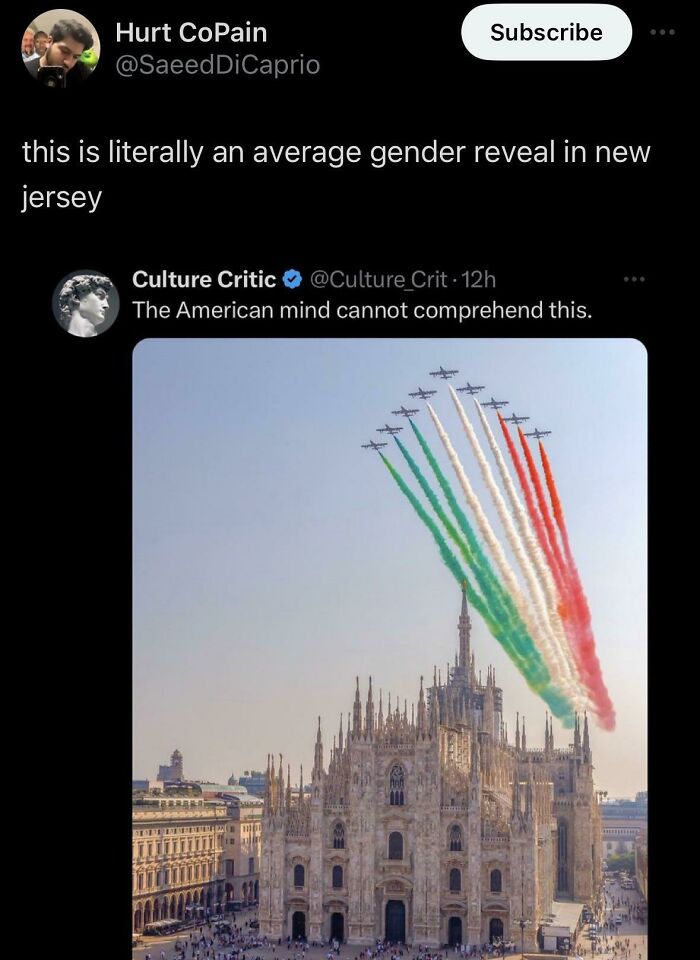Screen dimensions: 700x960
Task: Click Hurt CoPain's profile avatar
Action: click(62, 47)
